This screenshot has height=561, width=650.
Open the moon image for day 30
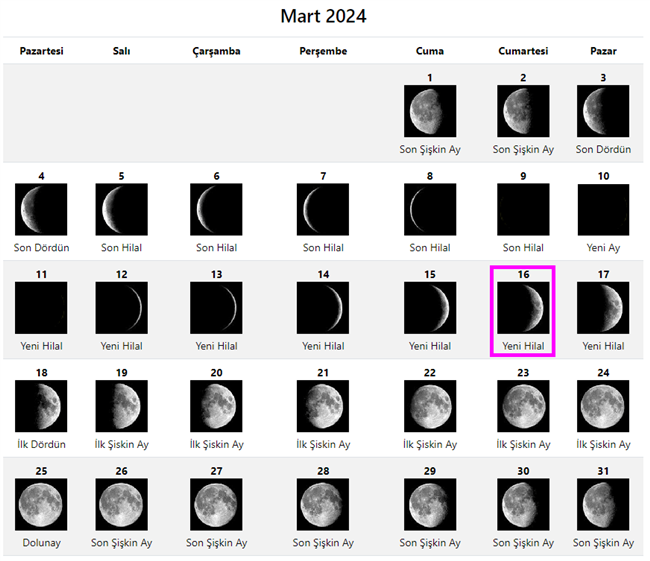point(523,504)
